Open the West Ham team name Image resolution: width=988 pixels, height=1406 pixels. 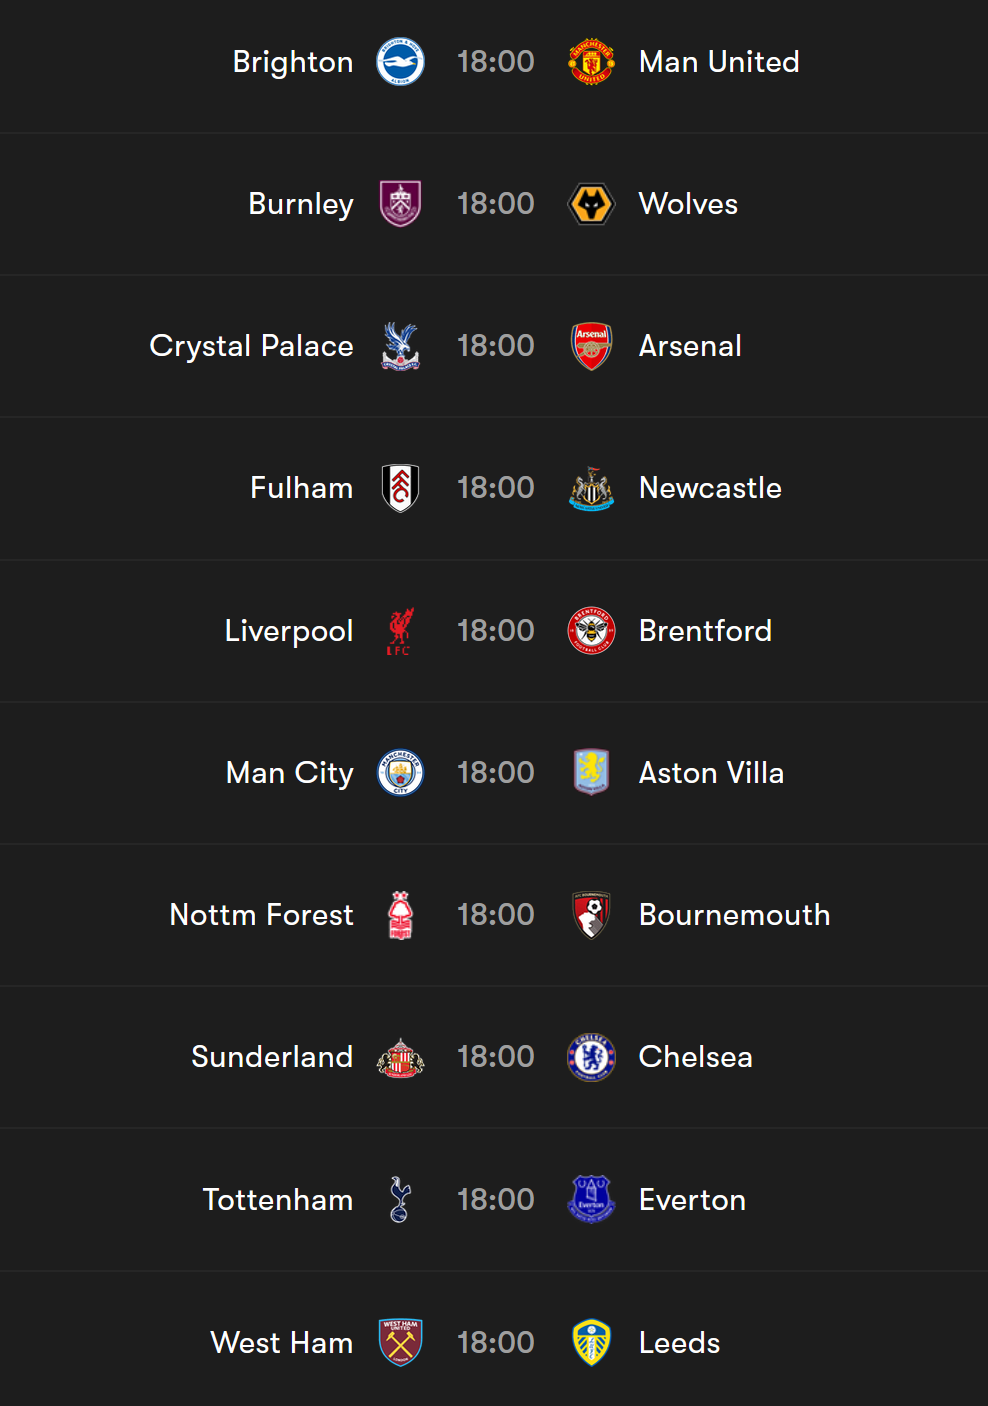[282, 1342]
